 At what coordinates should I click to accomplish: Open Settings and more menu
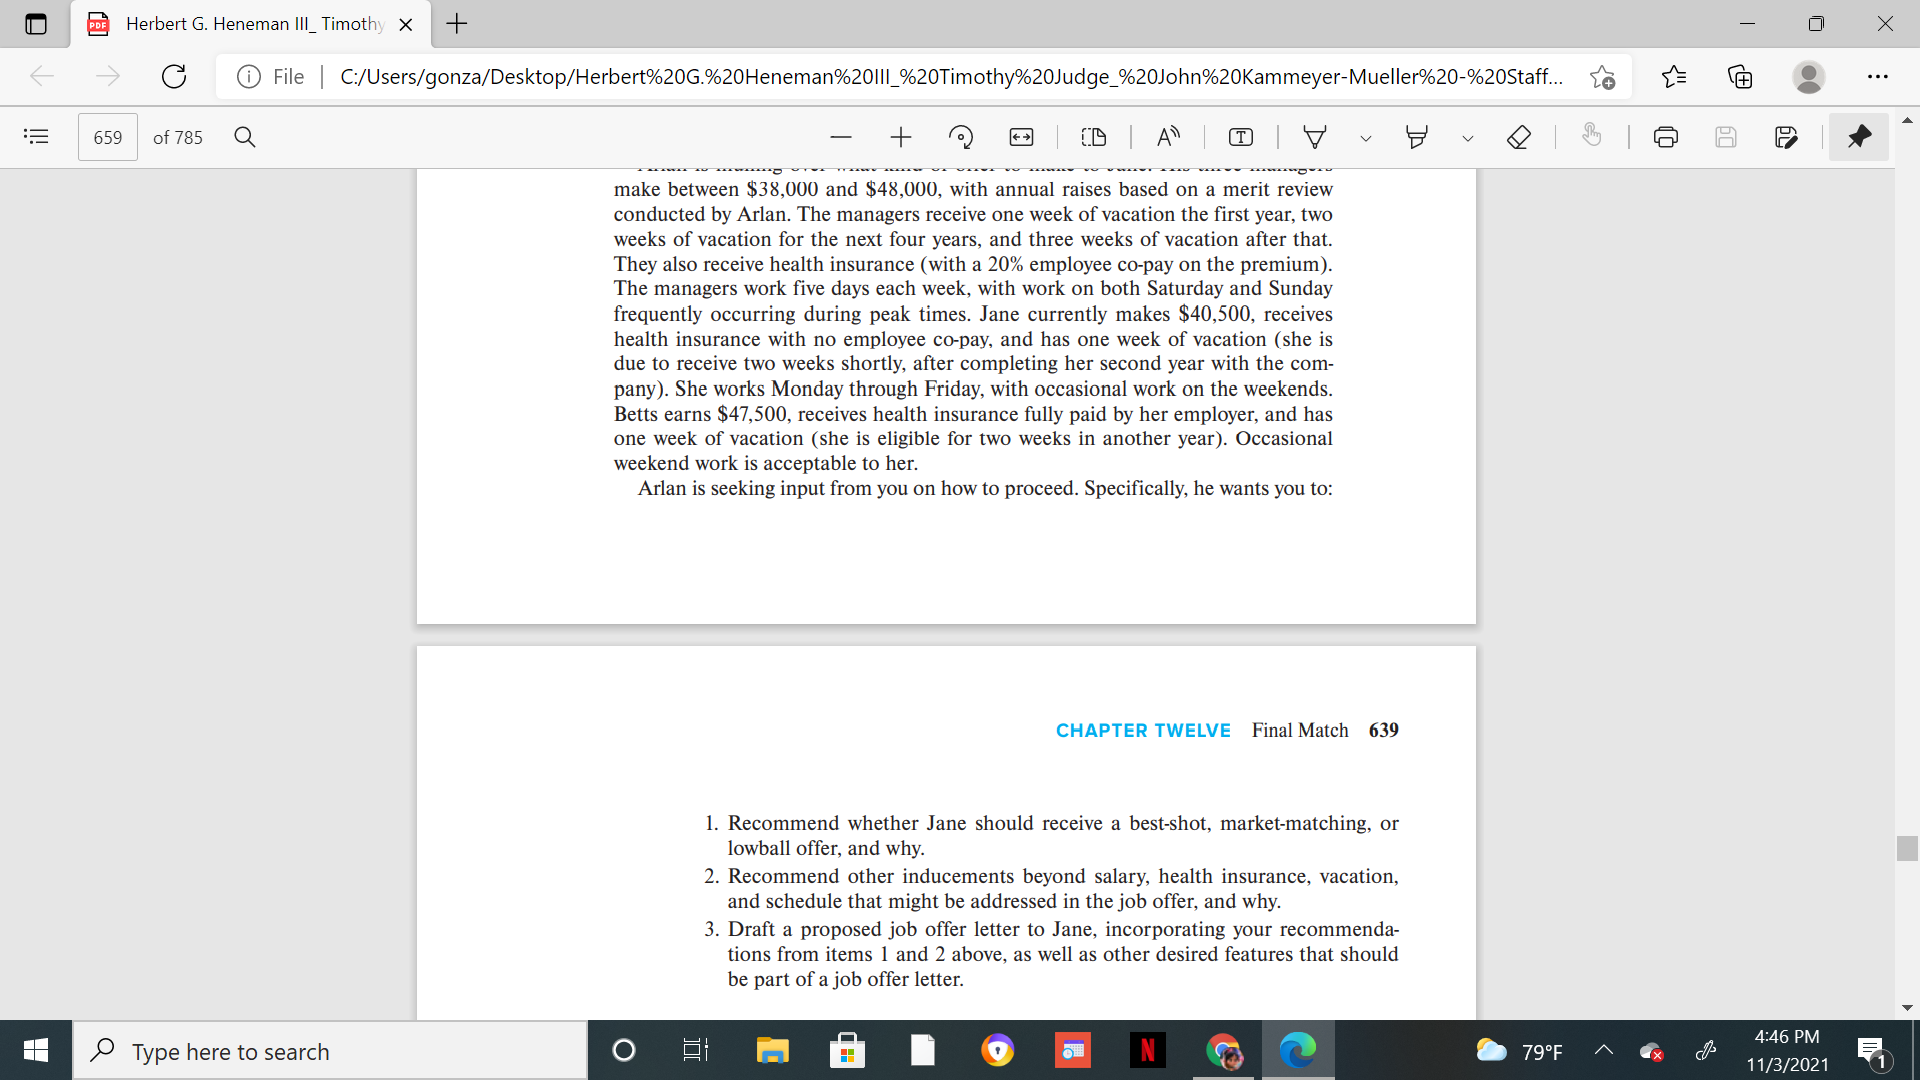tap(1878, 76)
